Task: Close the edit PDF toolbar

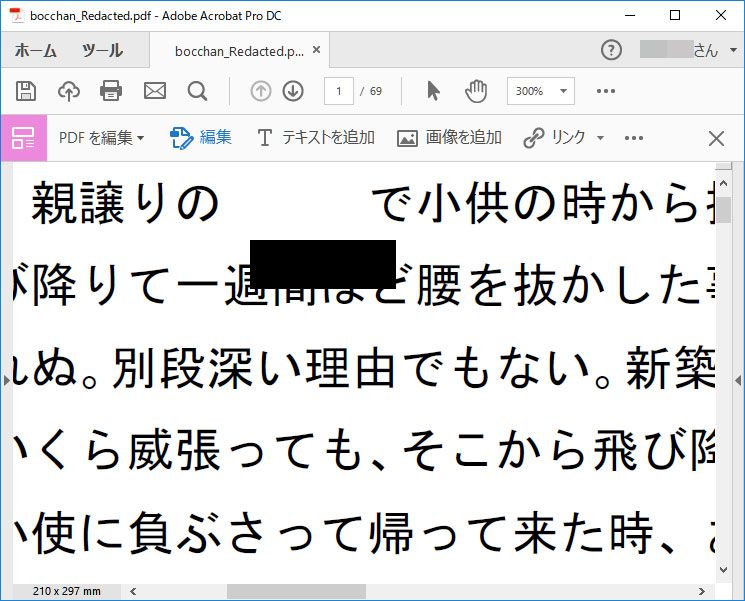Action: (716, 138)
